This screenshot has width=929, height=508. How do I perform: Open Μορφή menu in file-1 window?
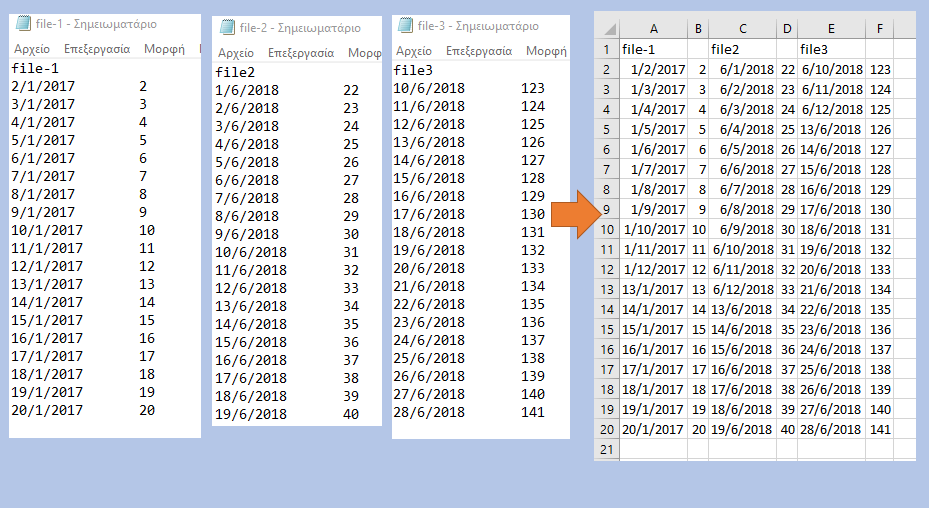pos(164,49)
